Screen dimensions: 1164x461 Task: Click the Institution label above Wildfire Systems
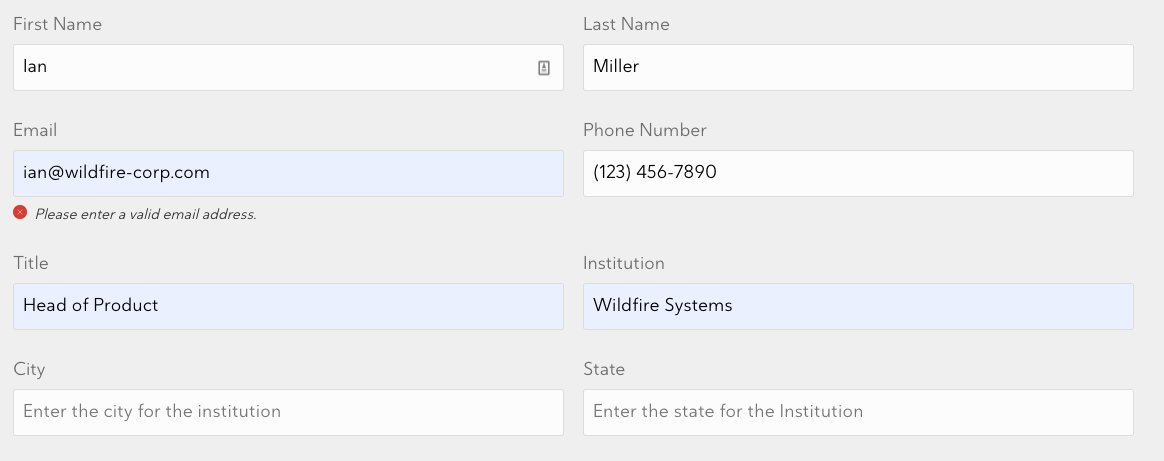(x=624, y=264)
